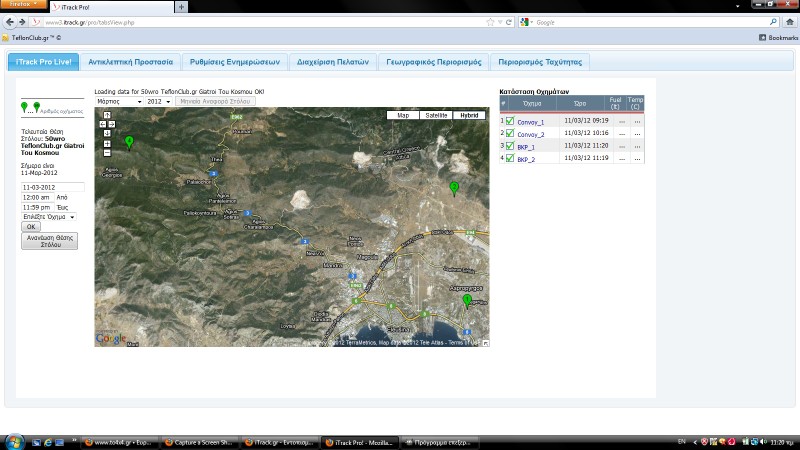Viewport: 800px width, 450px height.
Task: Zoom out the map with minus button
Action: coord(107,153)
